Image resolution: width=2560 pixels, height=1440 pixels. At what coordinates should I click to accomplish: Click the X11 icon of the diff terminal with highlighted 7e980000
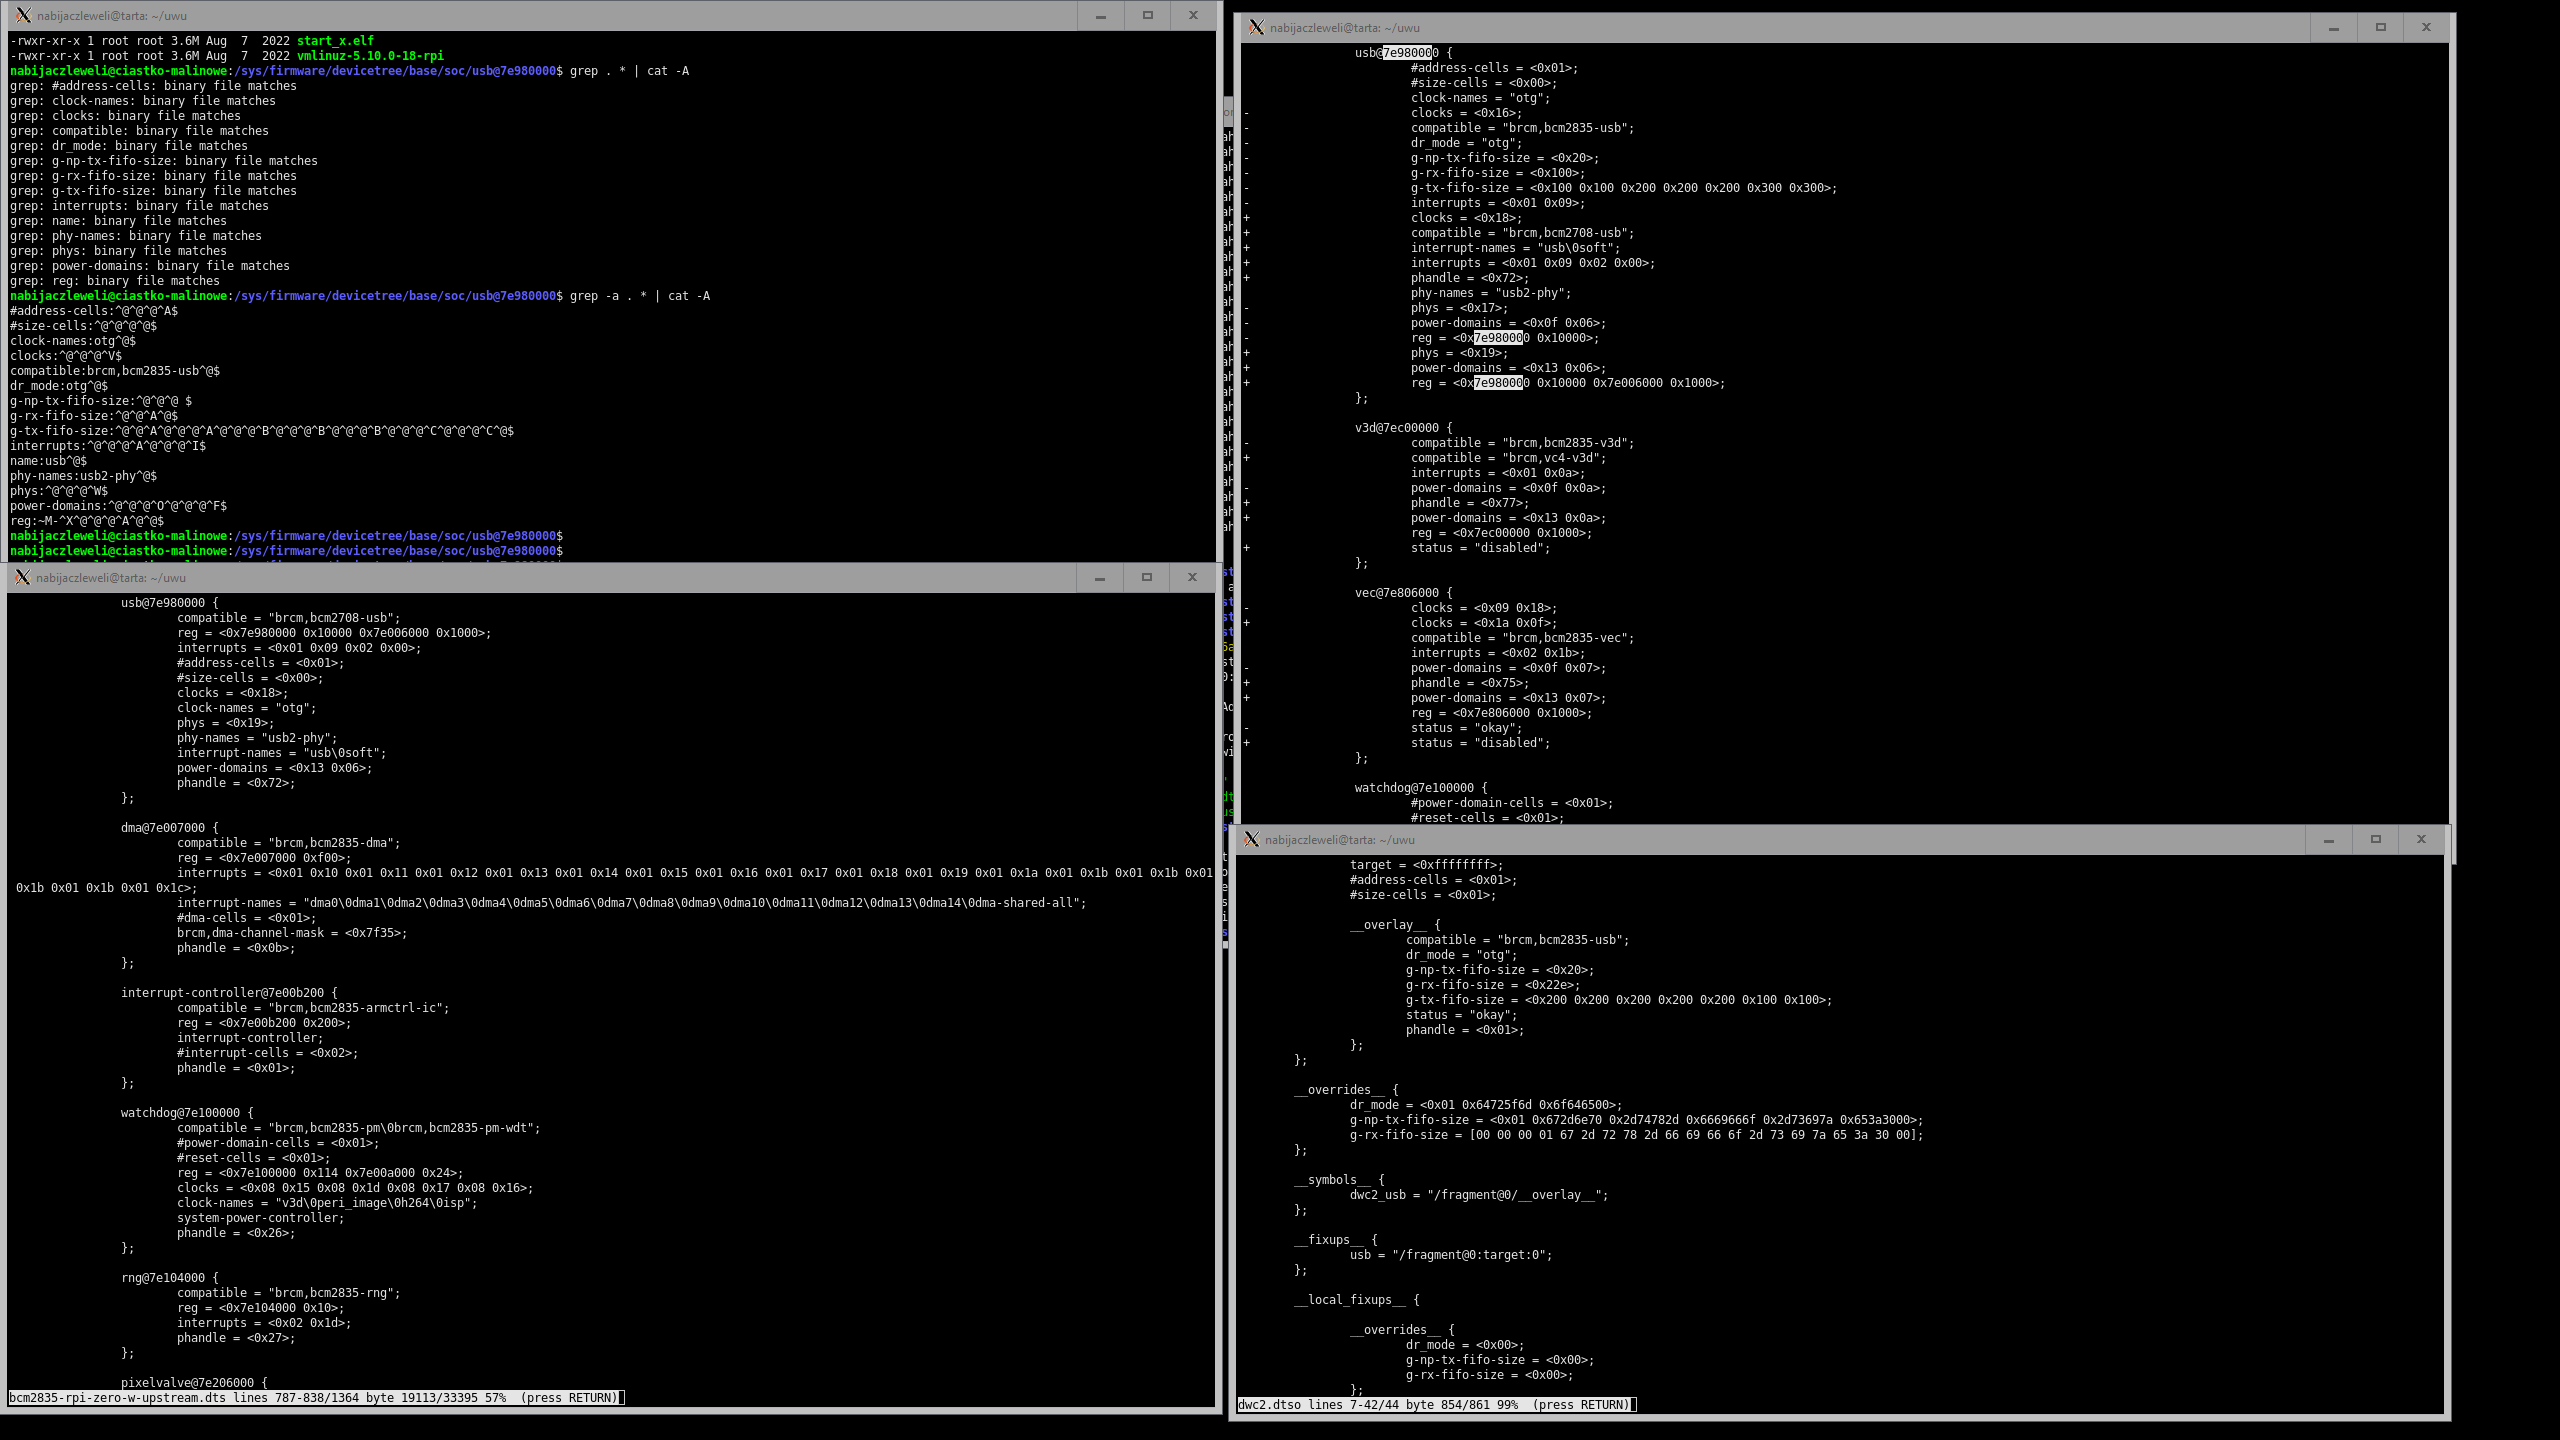pos(1256,28)
